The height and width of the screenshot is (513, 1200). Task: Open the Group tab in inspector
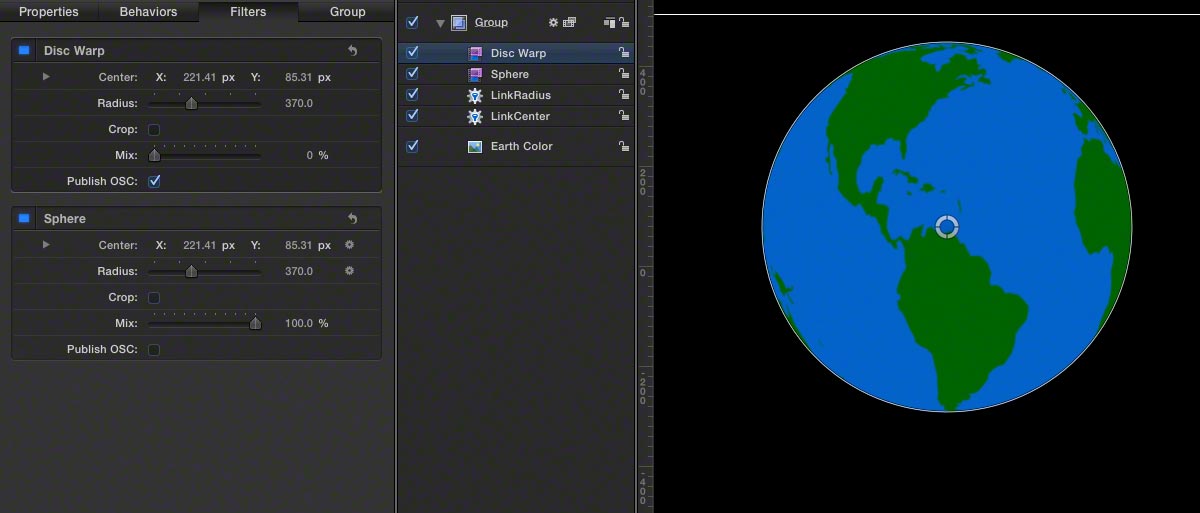coord(347,12)
